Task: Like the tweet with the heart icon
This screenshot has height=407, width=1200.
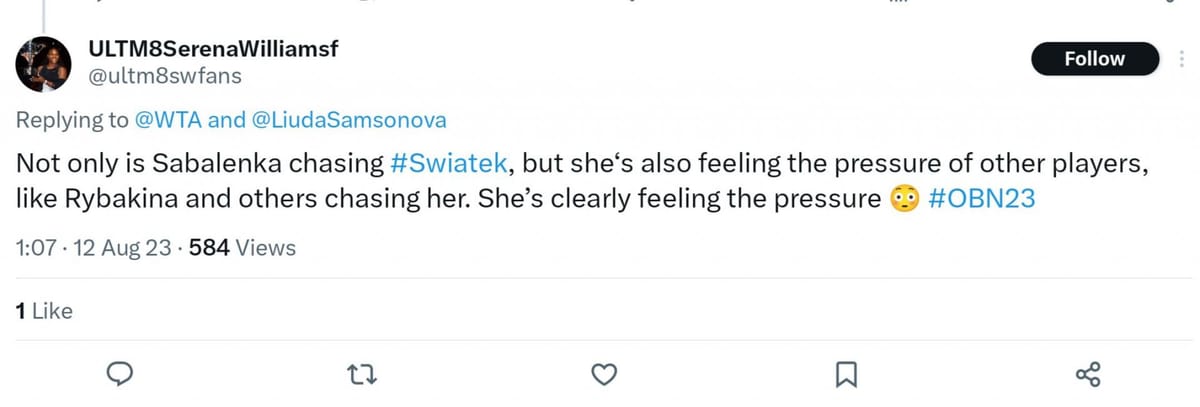Action: click(603, 374)
